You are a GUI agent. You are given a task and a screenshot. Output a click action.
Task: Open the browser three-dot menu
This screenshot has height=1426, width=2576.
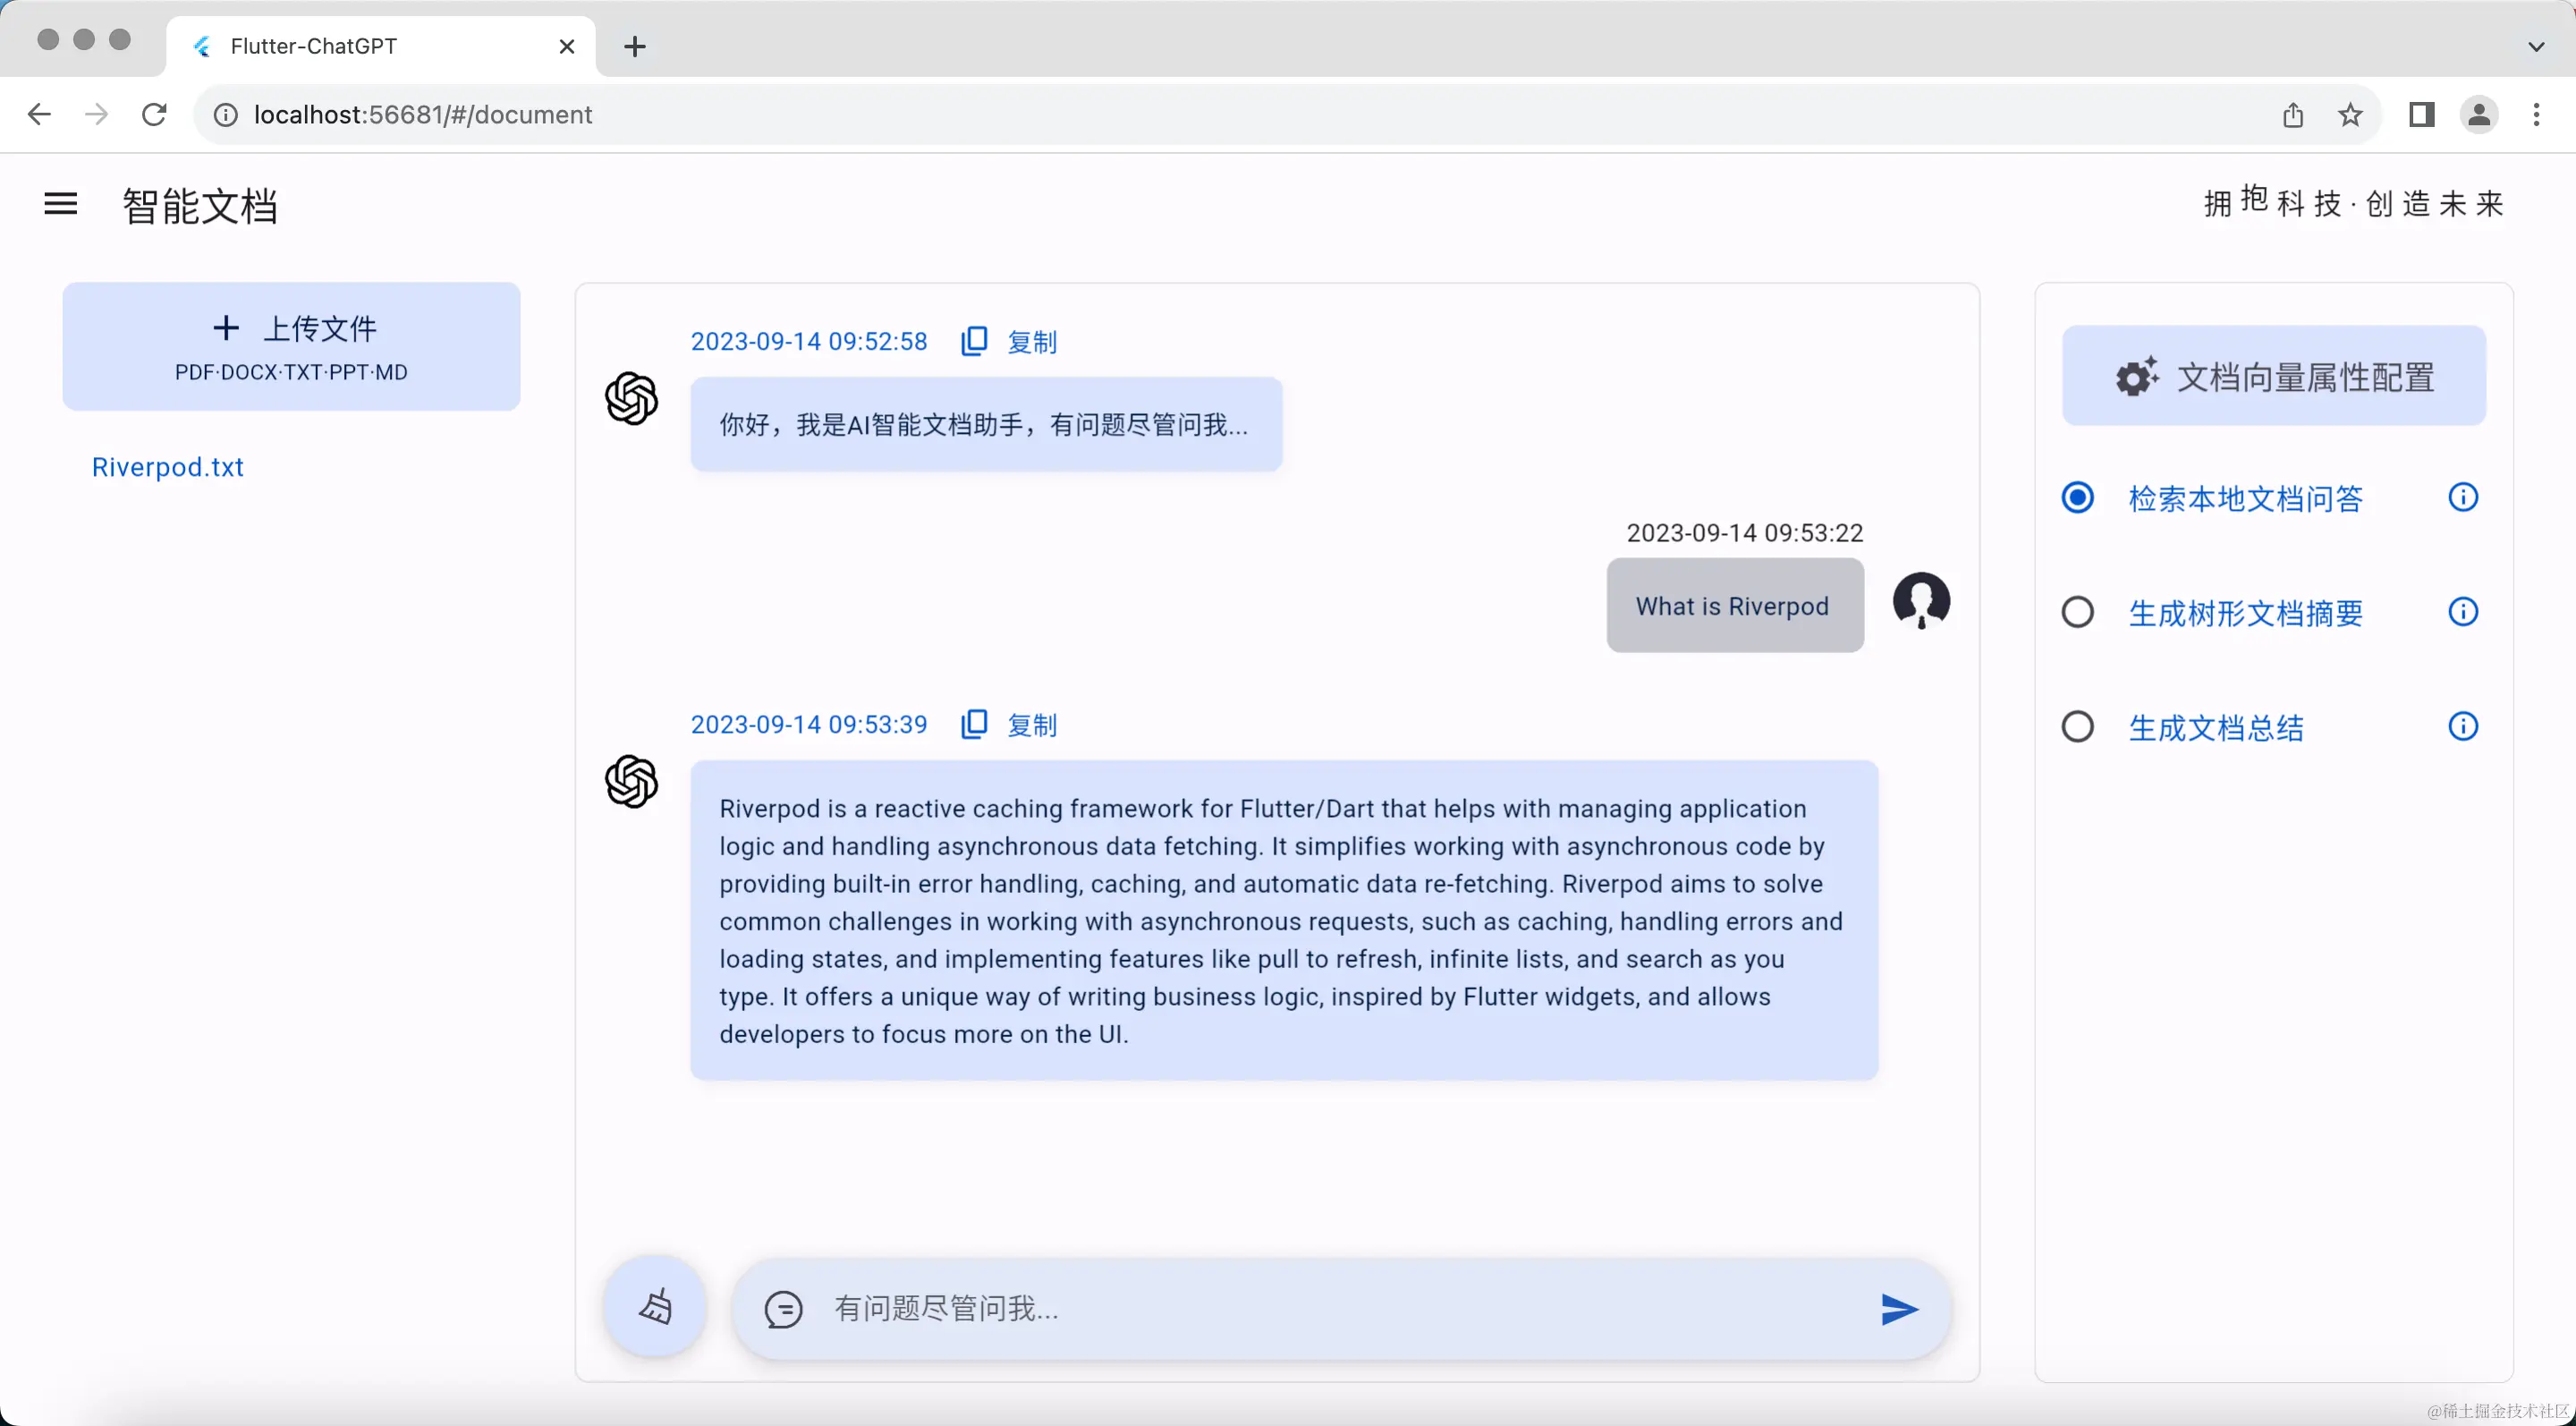click(x=2537, y=114)
